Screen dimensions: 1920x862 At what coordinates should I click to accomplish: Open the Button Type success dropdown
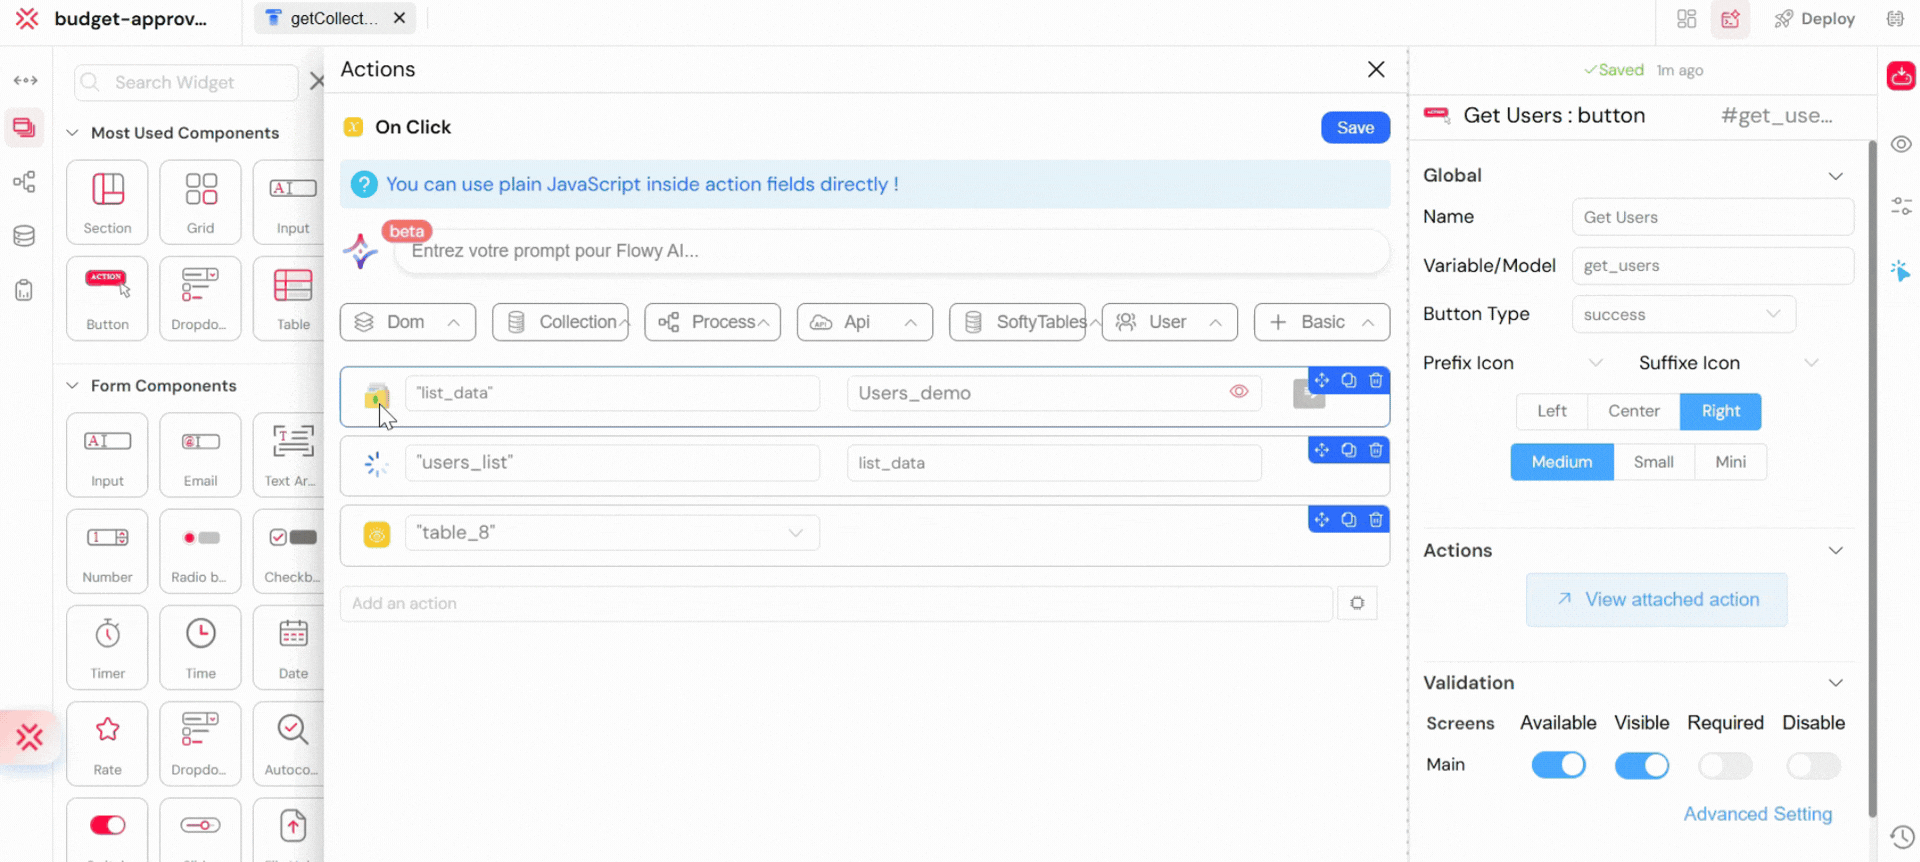tap(1683, 314)
